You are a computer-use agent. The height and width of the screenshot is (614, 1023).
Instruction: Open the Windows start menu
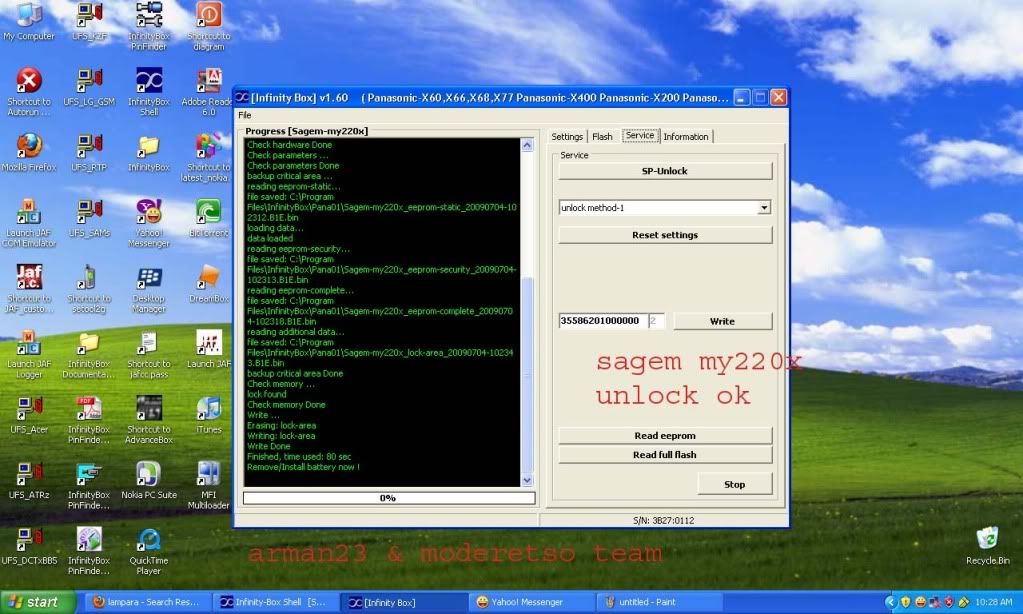[x=38, y=602]
